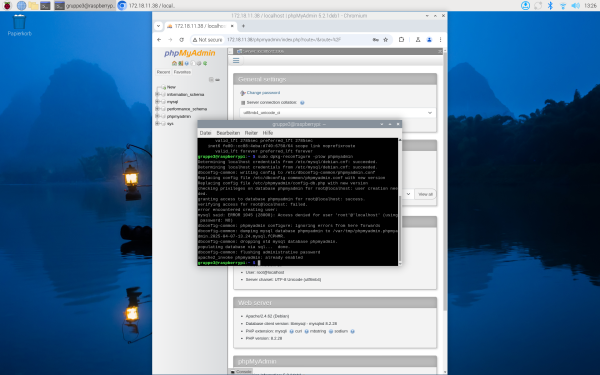
Task: Open the Bluetooth tray menu
Action: tap(550, 5)
